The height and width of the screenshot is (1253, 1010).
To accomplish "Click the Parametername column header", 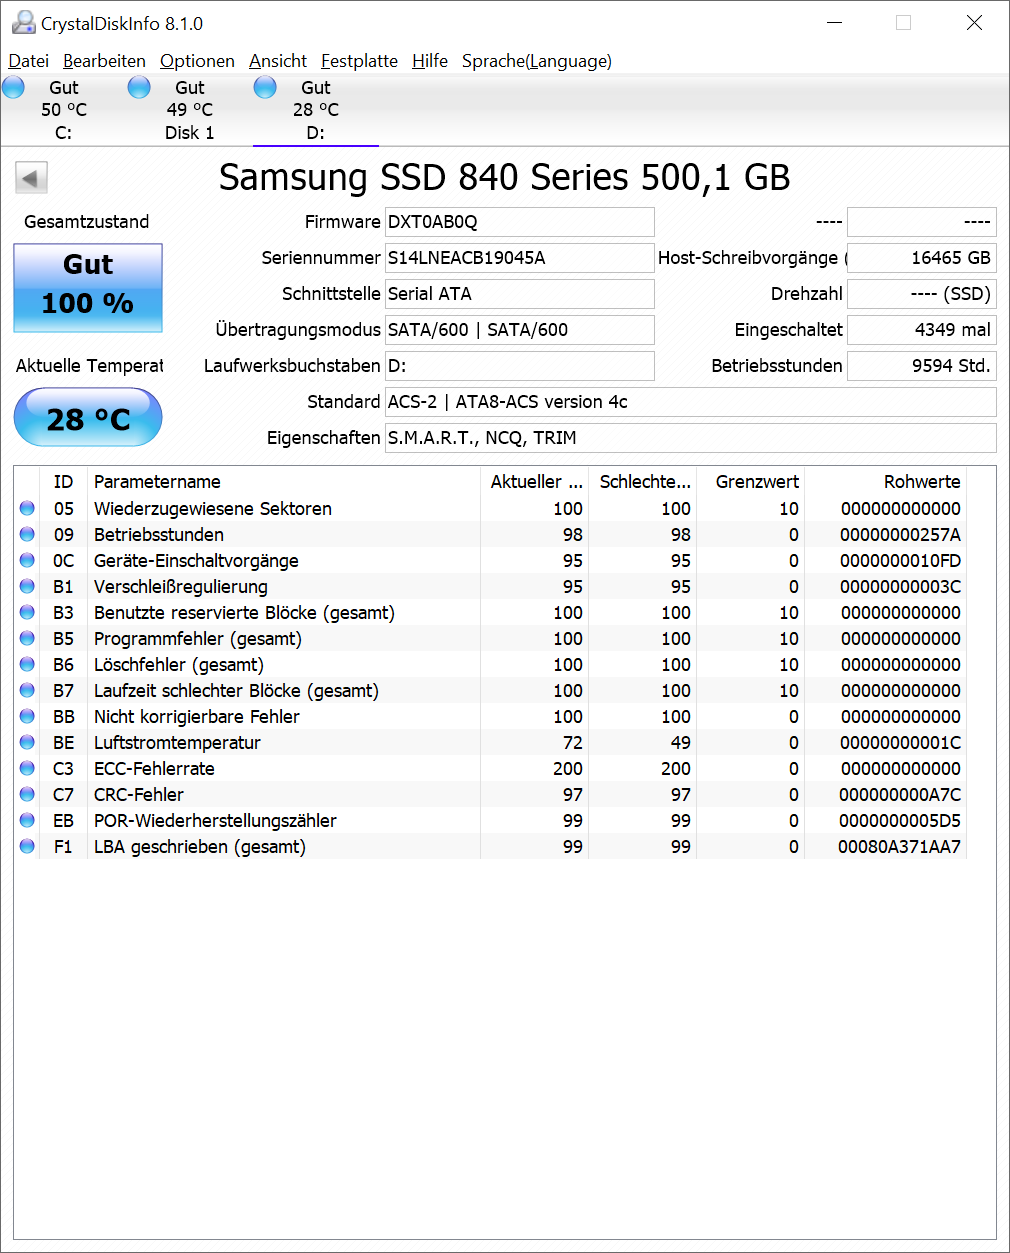I will [x=284, y=482].
